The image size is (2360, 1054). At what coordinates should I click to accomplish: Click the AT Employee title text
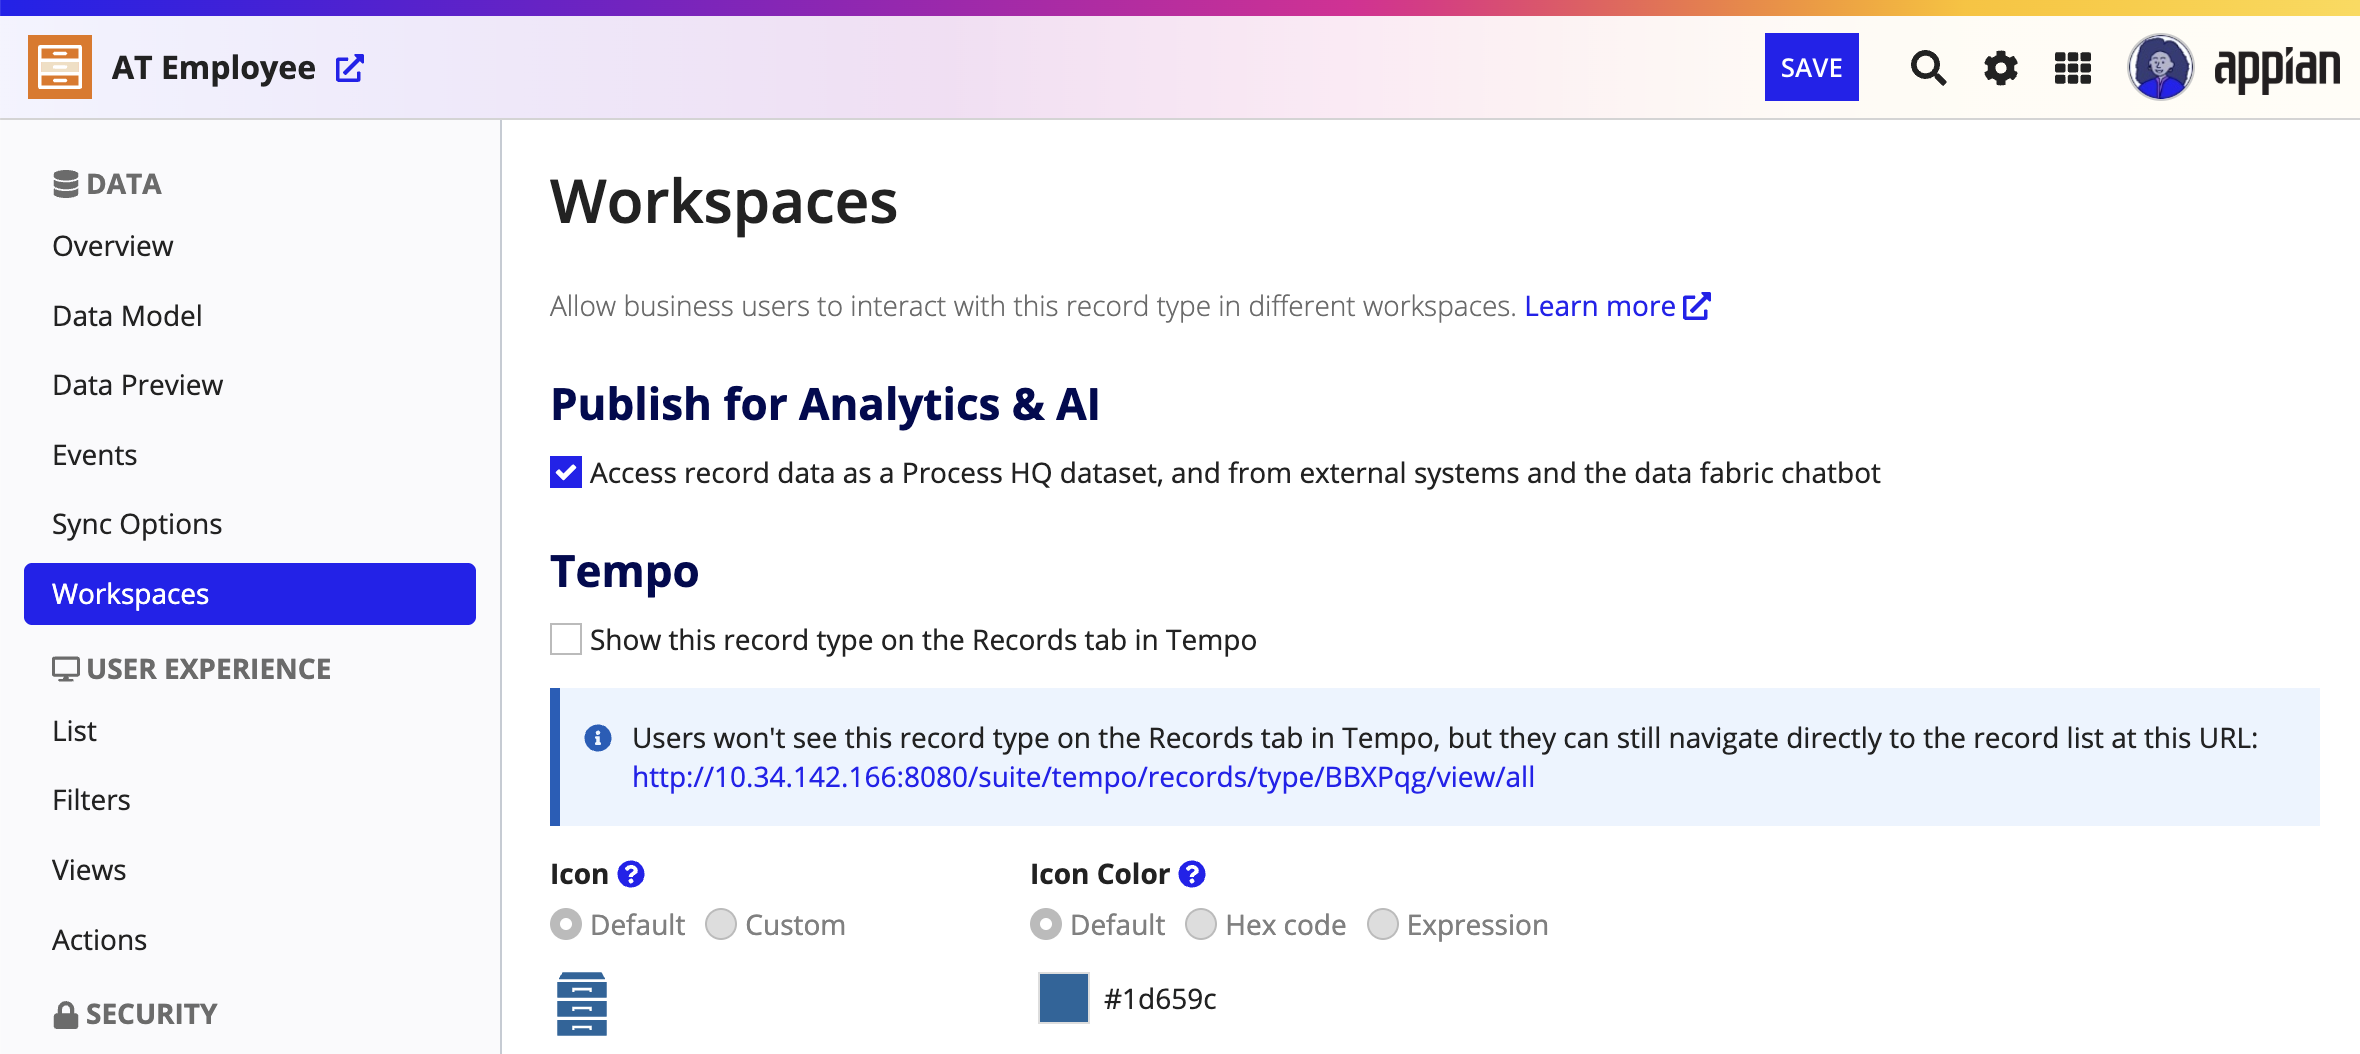[x=214, y=68]
